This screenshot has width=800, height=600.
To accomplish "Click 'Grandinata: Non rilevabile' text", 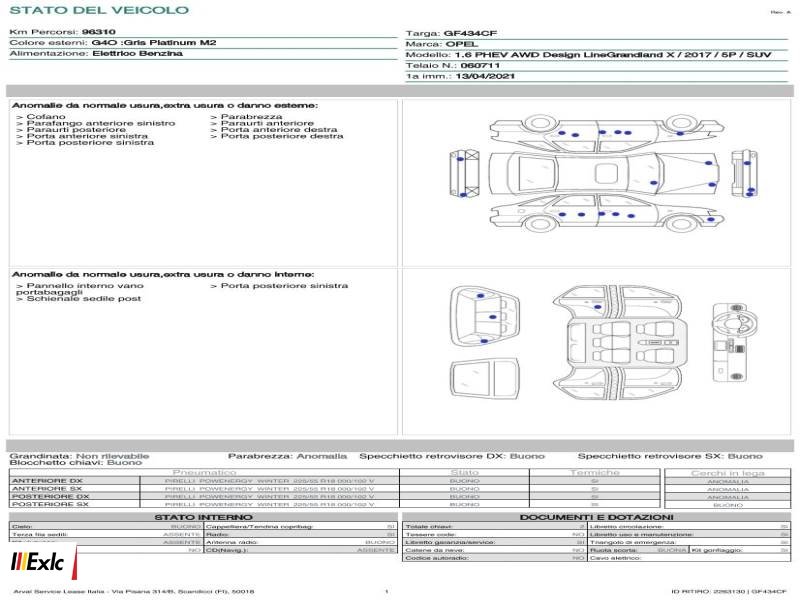I will (79, 456).
